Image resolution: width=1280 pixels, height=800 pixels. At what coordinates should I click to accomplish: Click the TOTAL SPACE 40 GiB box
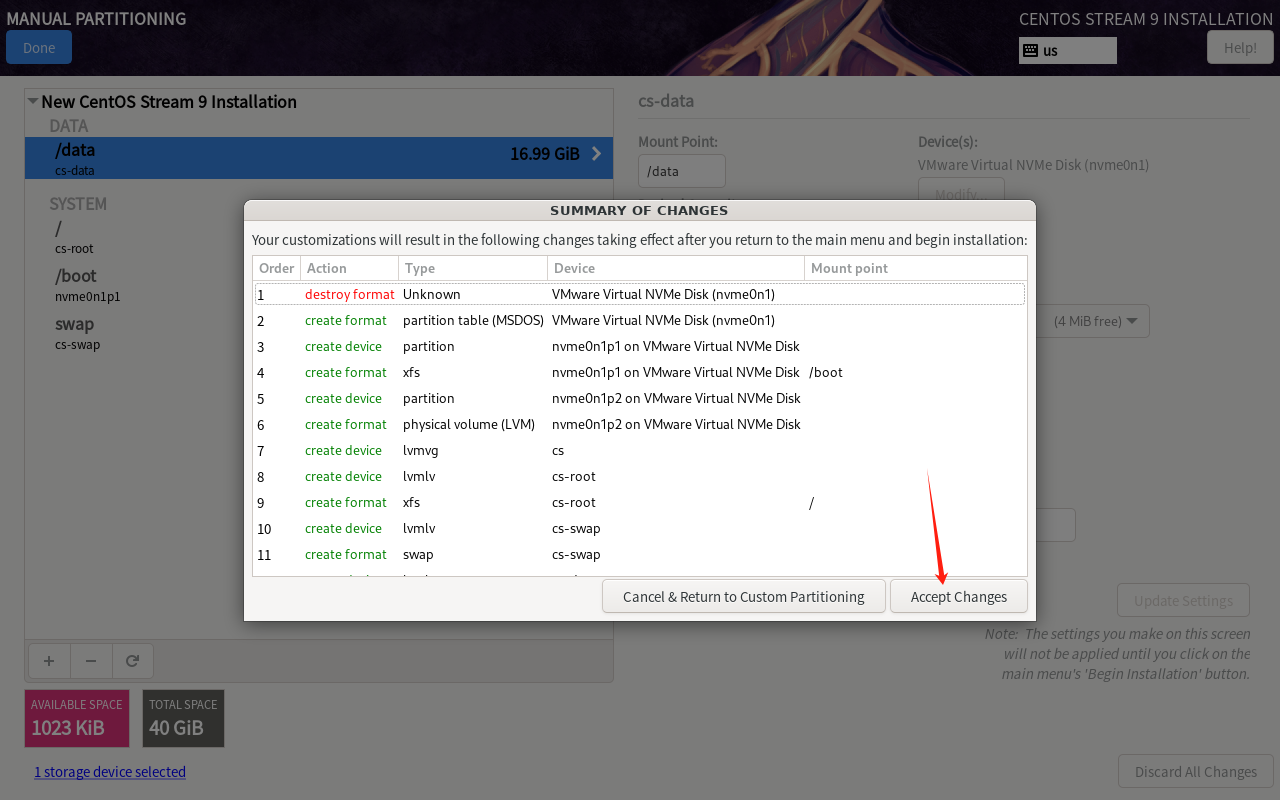pyautogui.click(x=183, y=718)
